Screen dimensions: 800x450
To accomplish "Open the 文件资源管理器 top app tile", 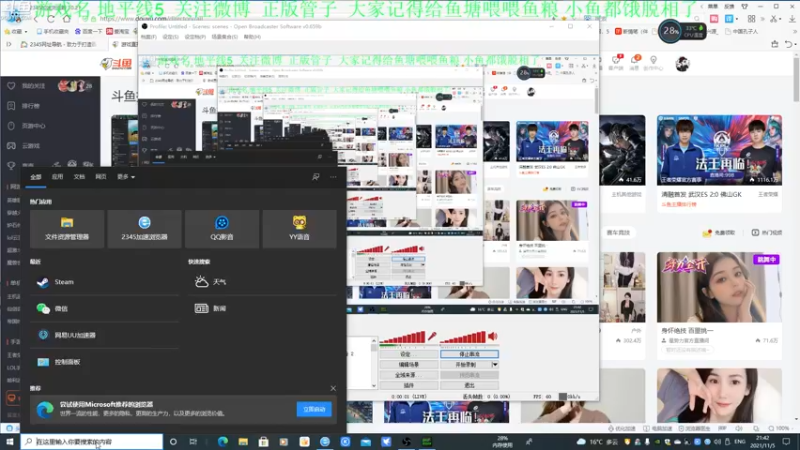I will coord(67,229).
